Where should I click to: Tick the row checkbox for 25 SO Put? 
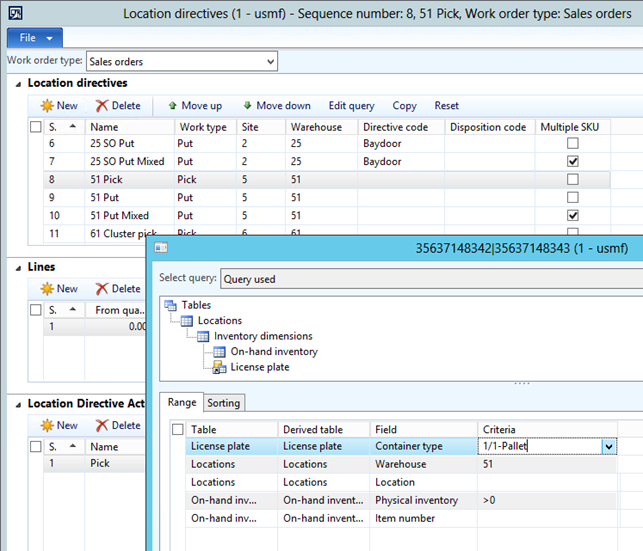tap(36, 143)
